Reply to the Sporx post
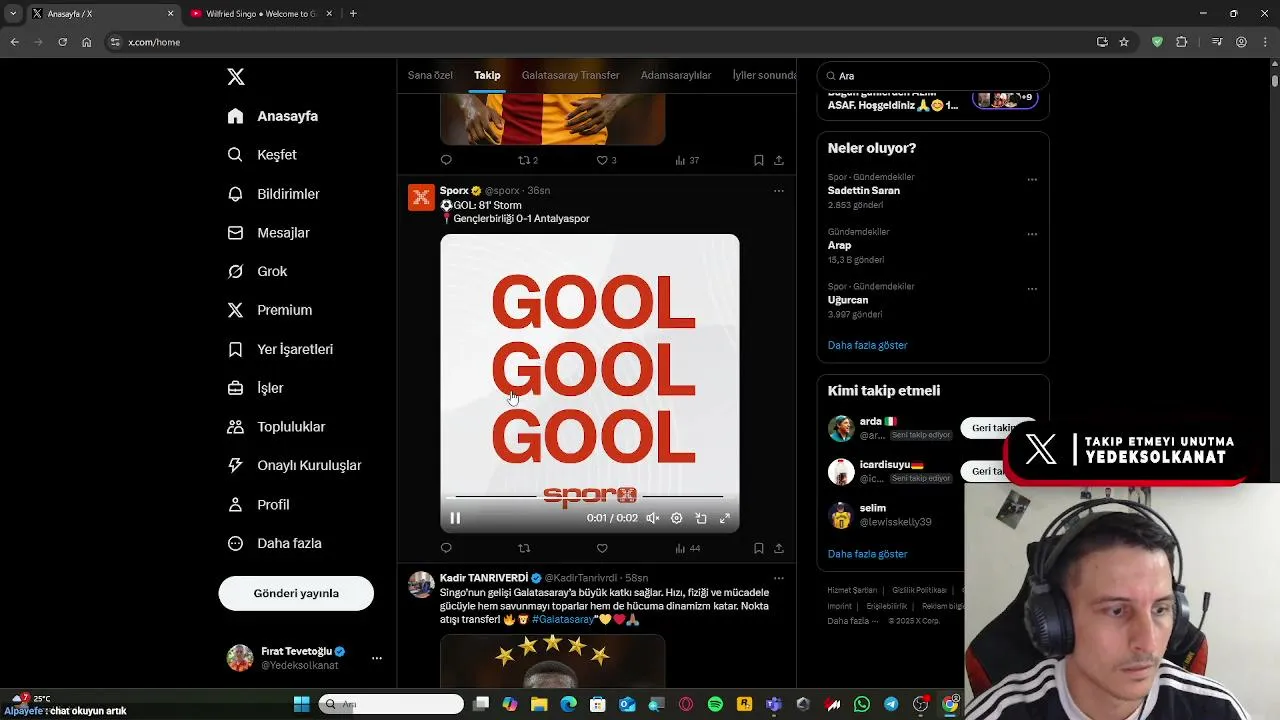Screen dimensions: 1280x720 click(446, 548)
